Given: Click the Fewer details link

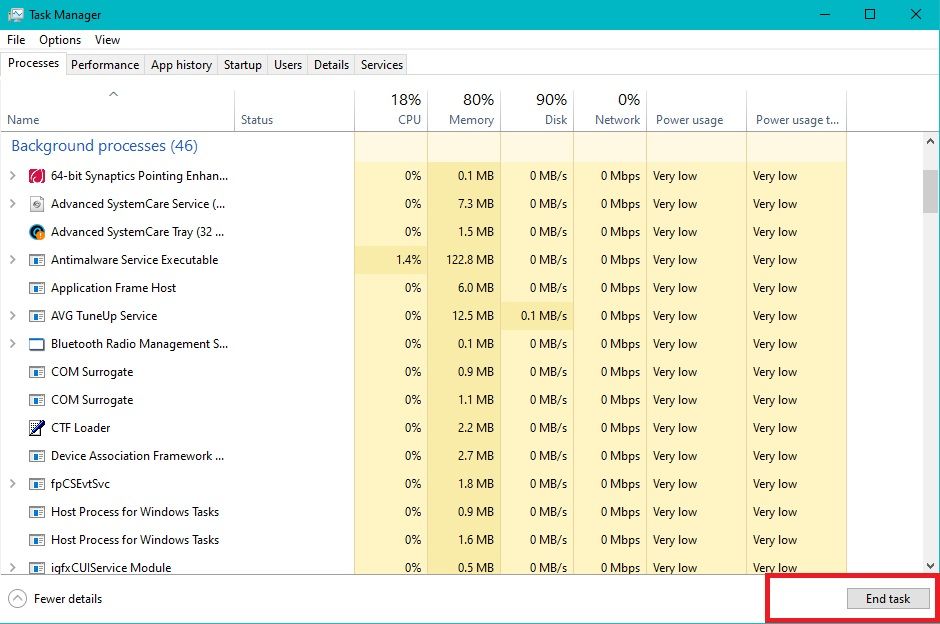Looking at the screenshot, I should click(68, 598).
